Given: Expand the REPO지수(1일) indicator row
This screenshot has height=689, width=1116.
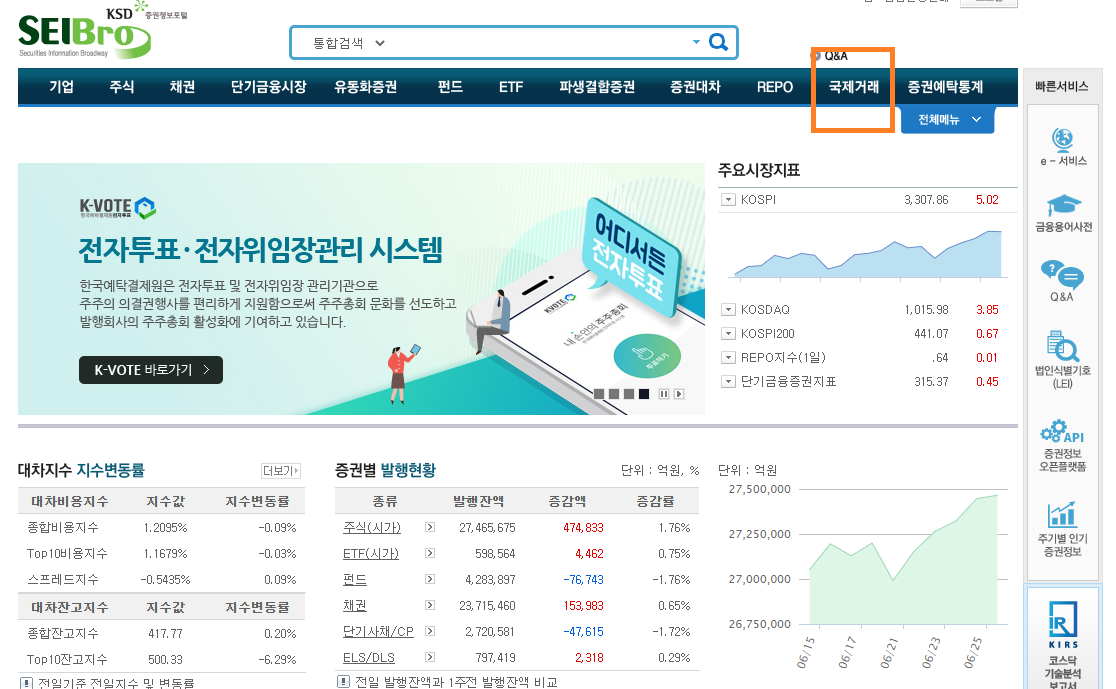Looking at the screenshot, I should (728, 357).
